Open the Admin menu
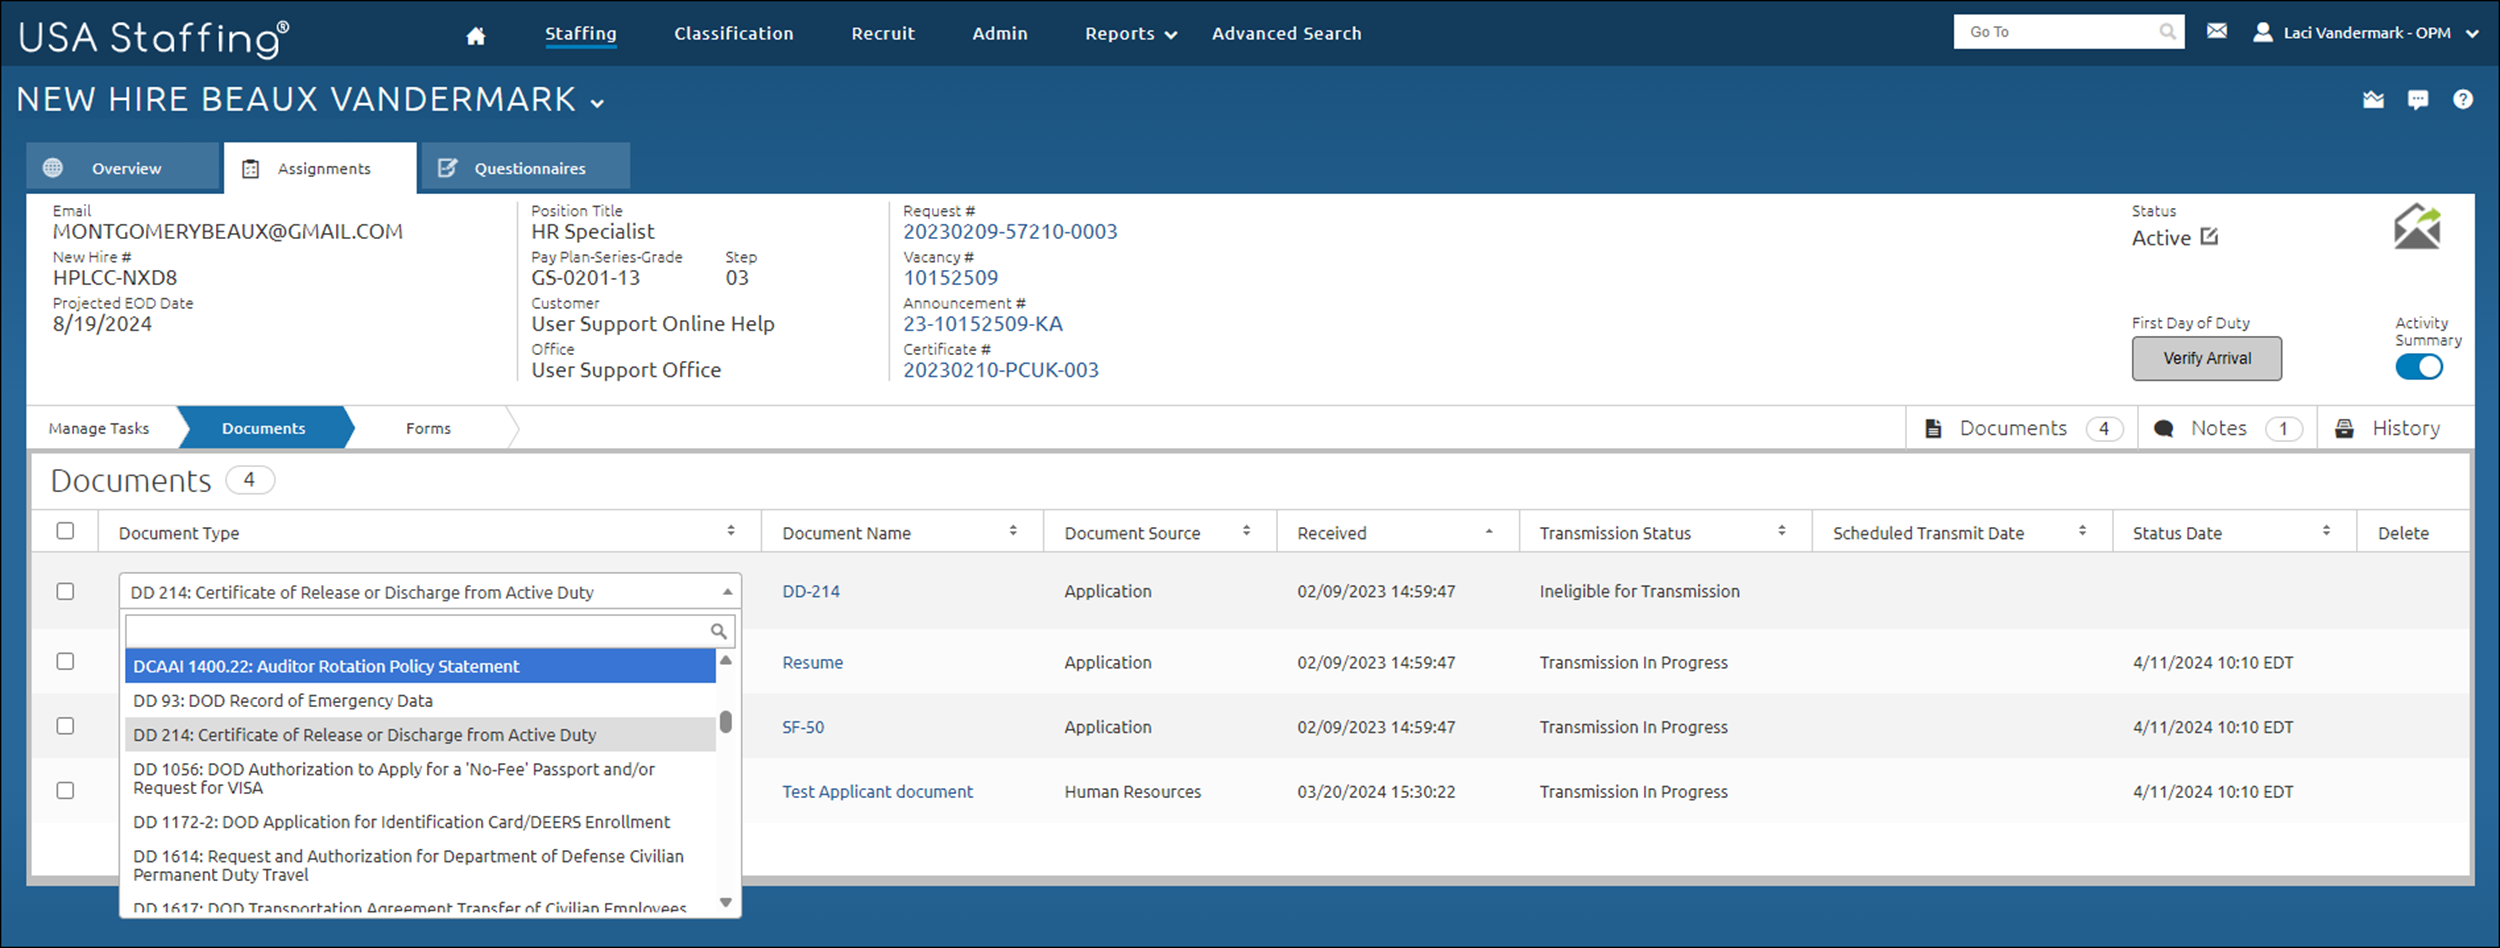 1000,34
